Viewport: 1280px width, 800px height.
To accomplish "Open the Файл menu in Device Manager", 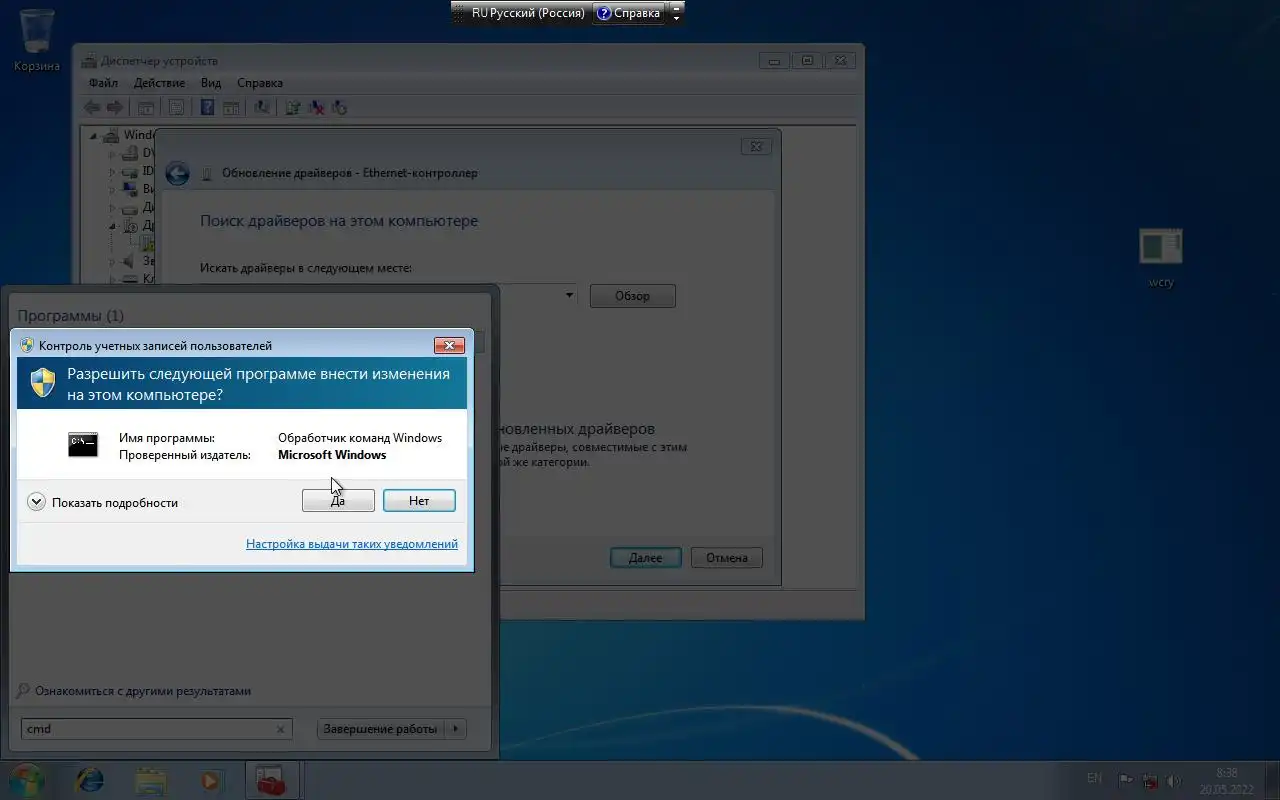I will (103, 83).
